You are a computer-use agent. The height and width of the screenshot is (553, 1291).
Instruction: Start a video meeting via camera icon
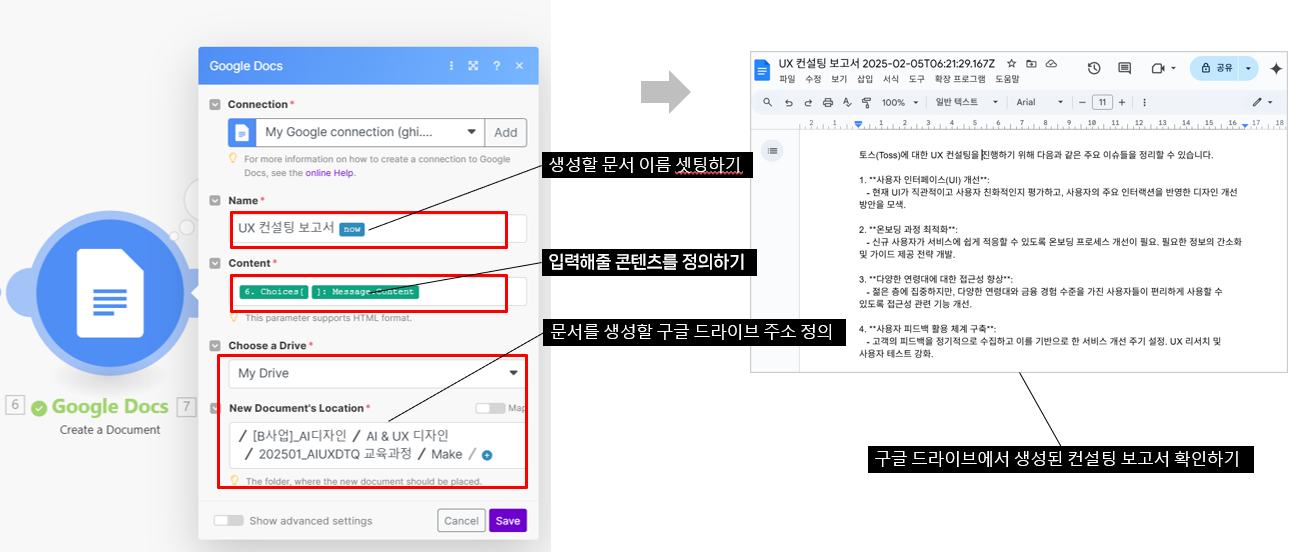1158,68
